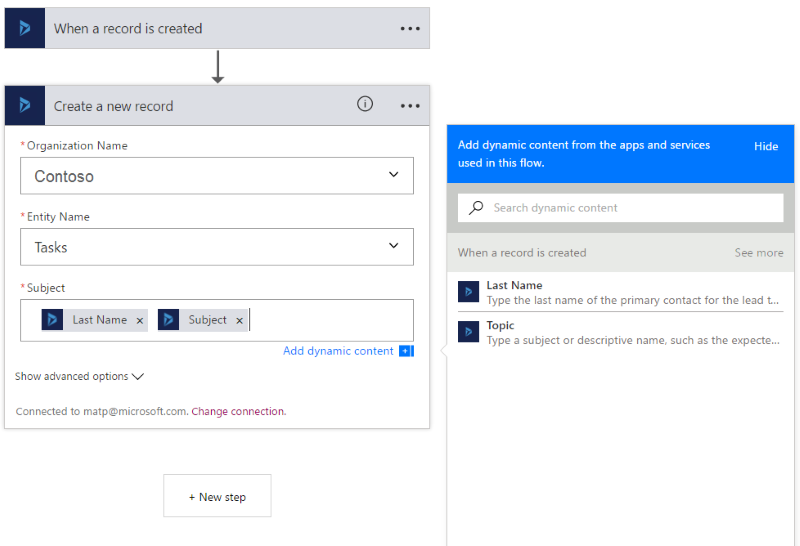Open the ellipsis menu on Create a new record
This screenshot has height=546, width=800.
(x=410, y=105)
